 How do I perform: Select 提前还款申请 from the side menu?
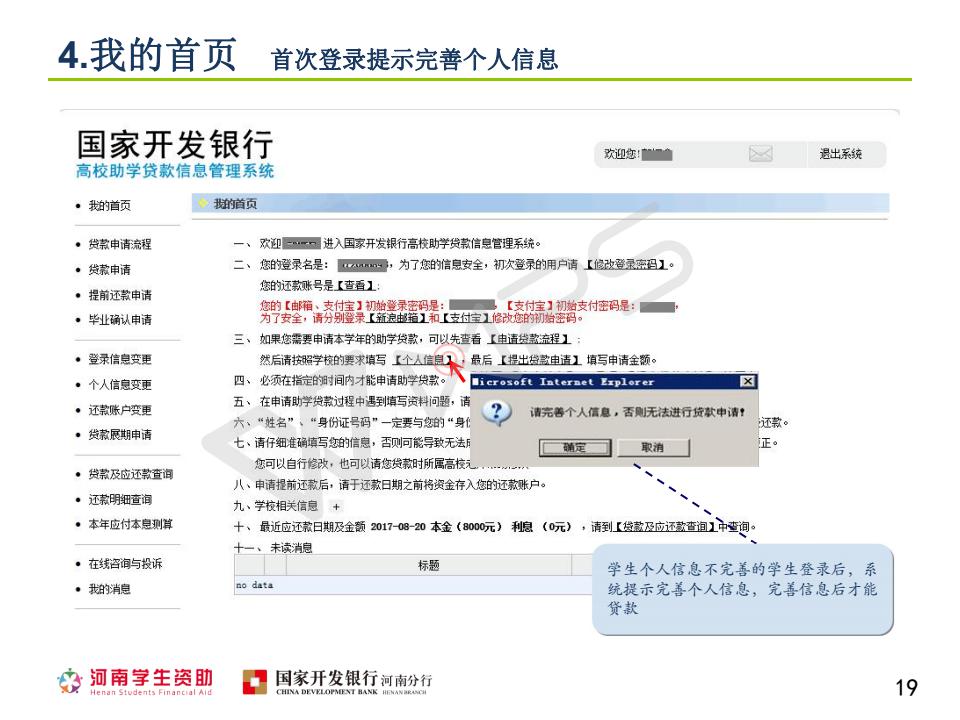[x=120, y=295]
